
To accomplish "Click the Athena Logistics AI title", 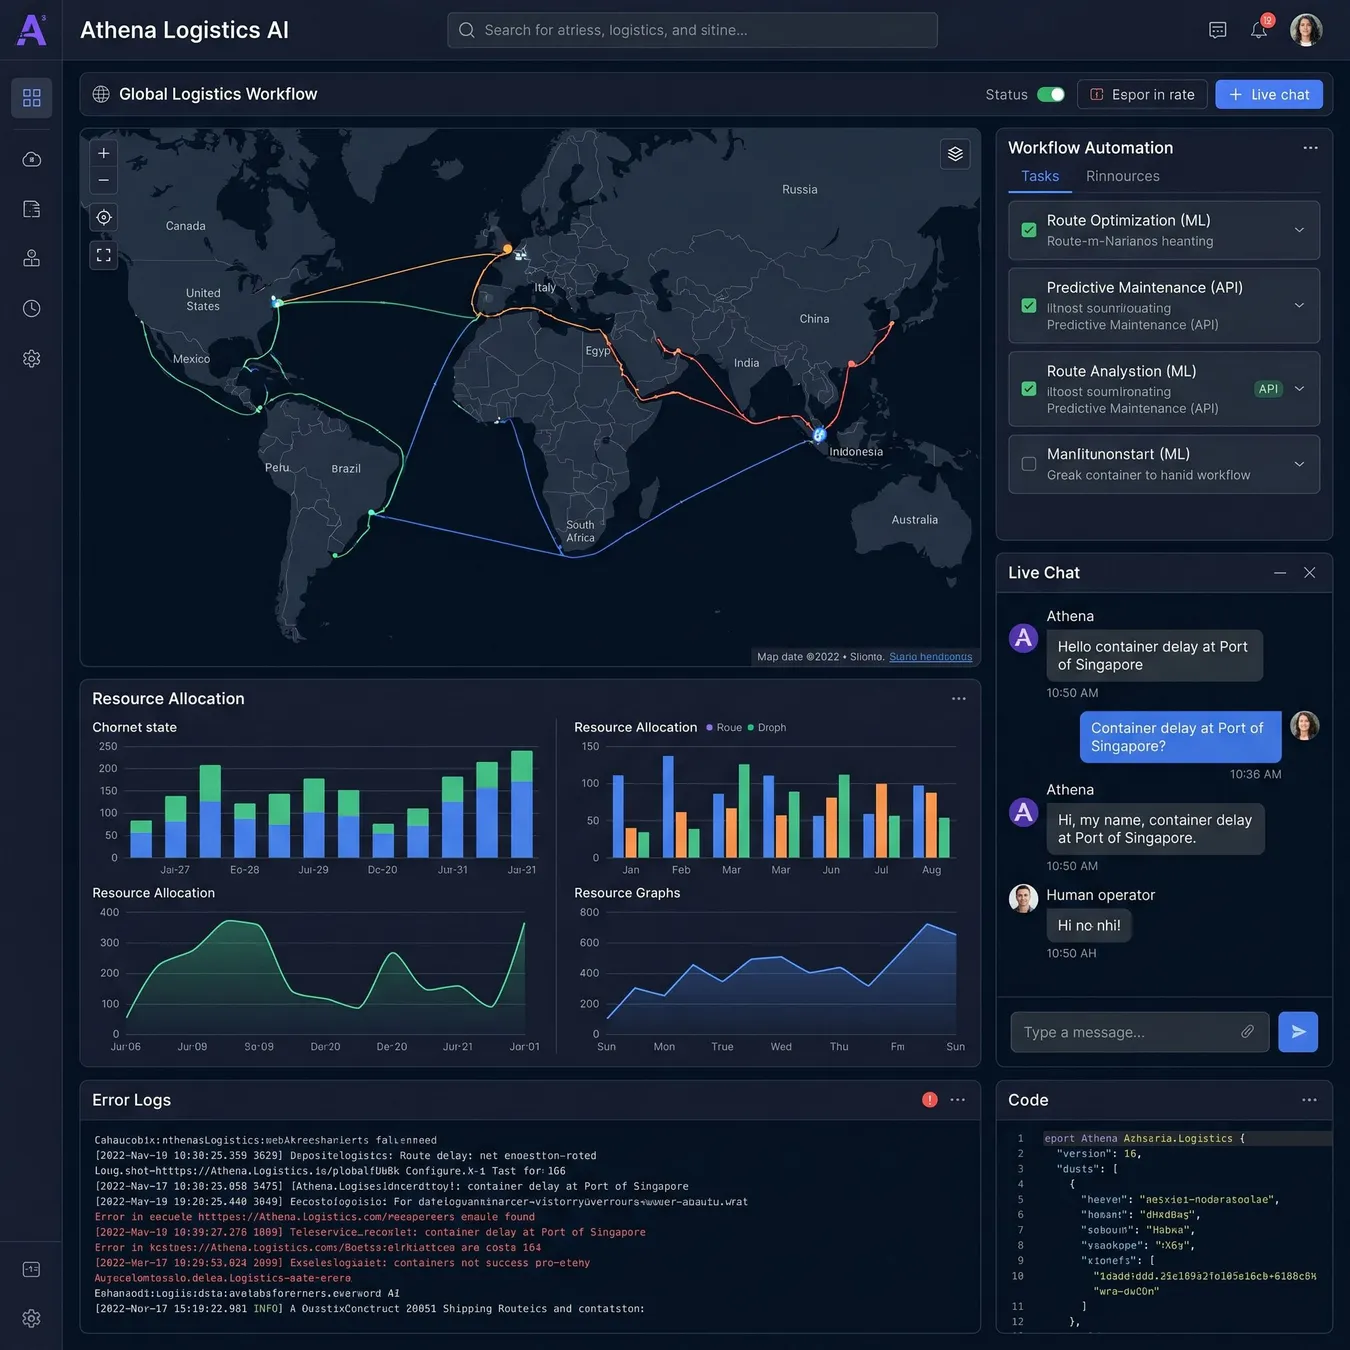I will [x=184, y=30].
